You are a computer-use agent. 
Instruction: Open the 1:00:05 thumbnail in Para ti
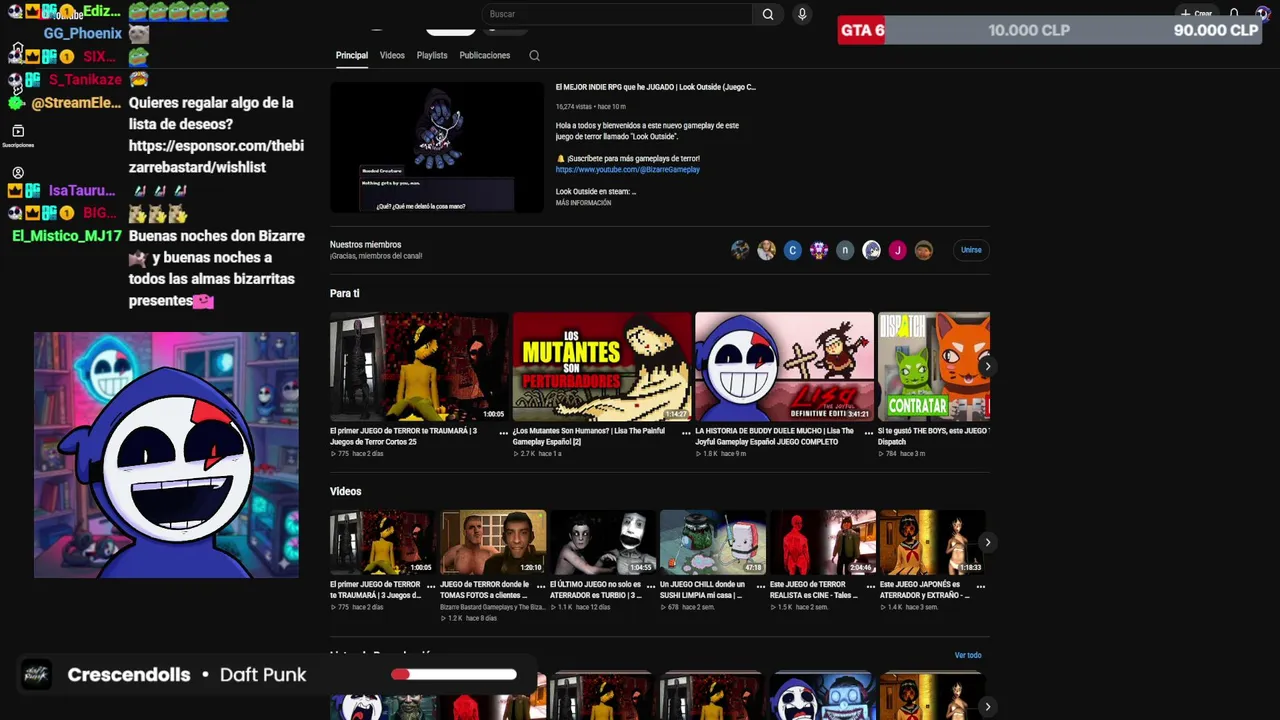419,366
